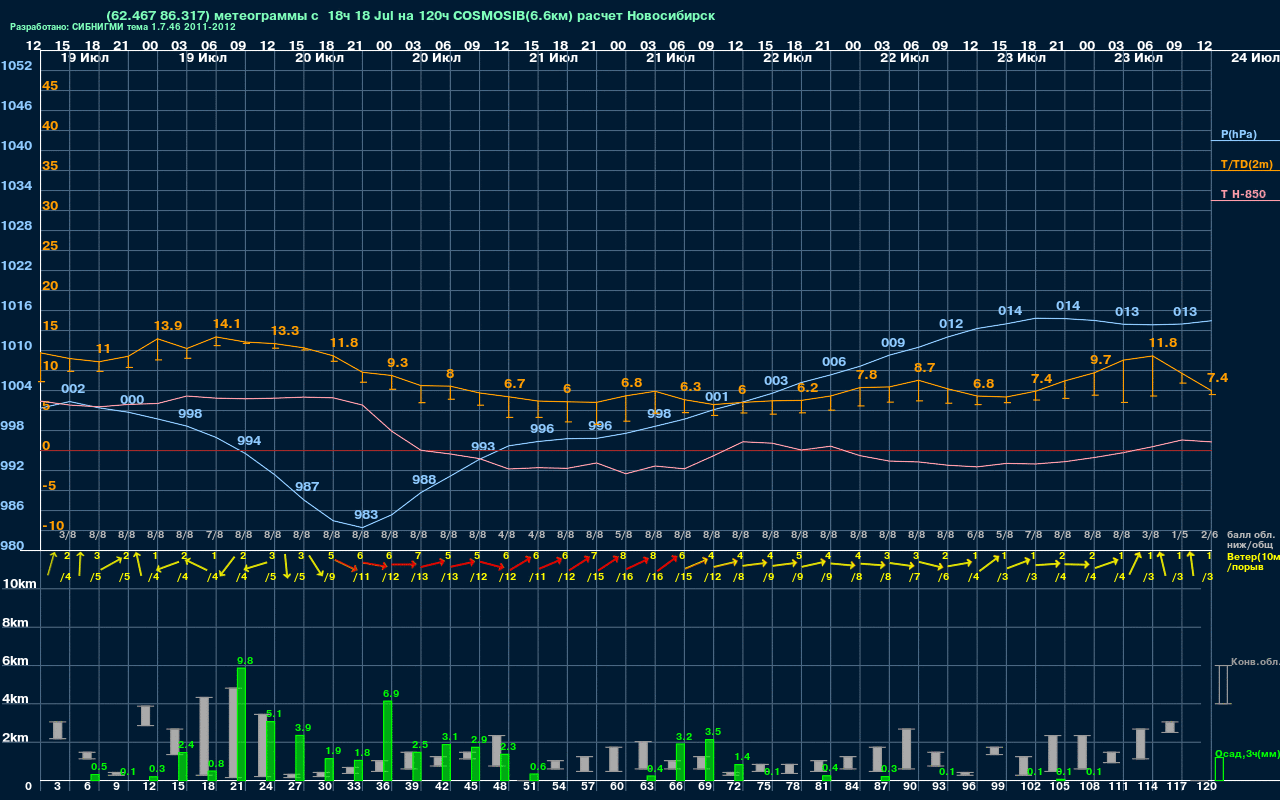1280x800 pixels.
Task: Click the 9.3 temperature value
Action: click(x=397, y=362)
